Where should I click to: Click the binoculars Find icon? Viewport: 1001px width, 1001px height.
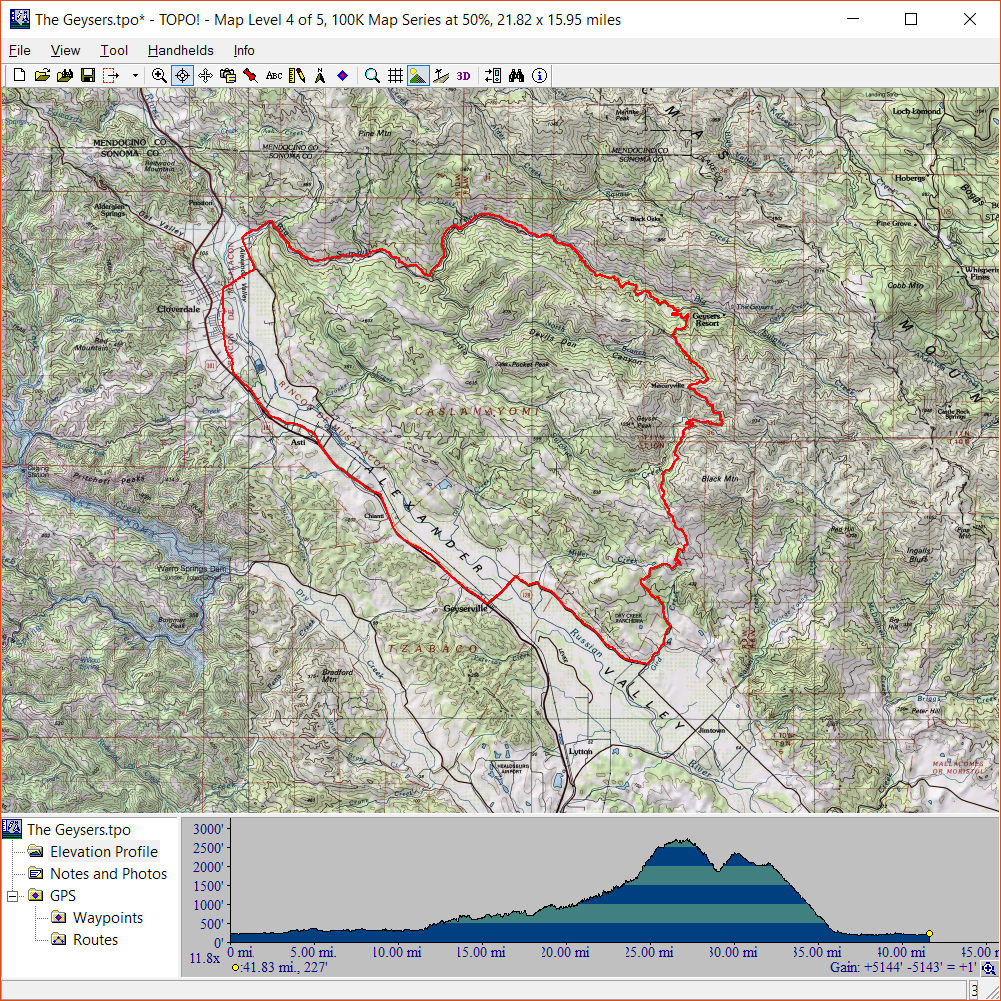(x=517, y=75)
